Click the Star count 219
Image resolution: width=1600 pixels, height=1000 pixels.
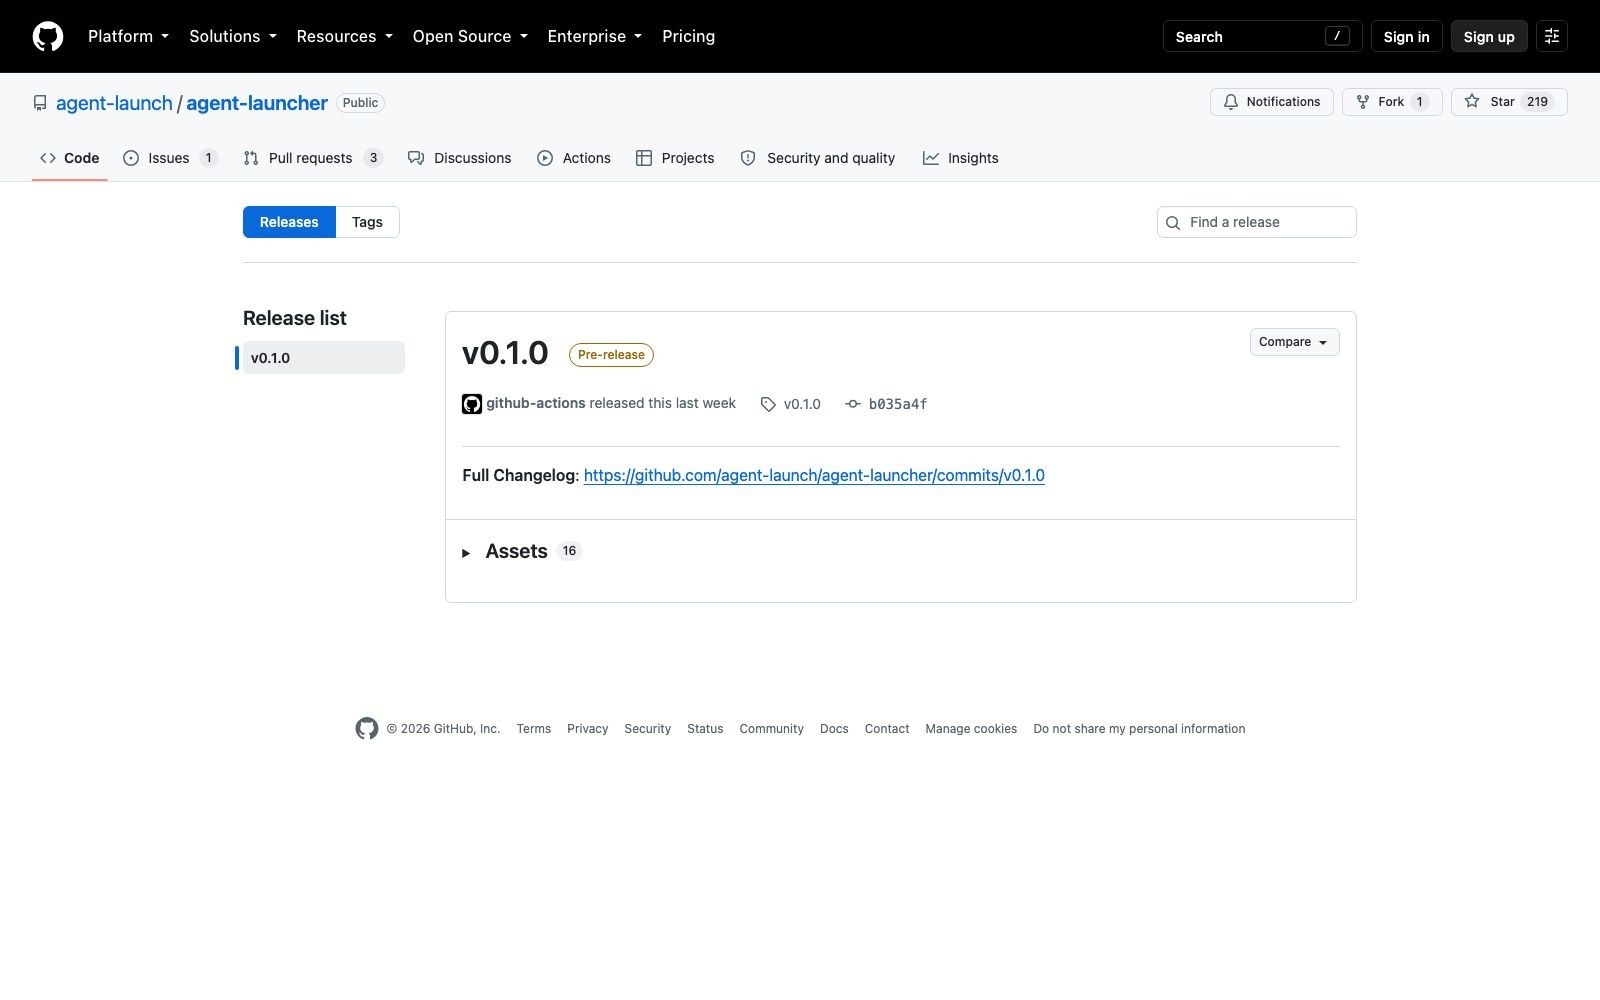pos(1537,102)
